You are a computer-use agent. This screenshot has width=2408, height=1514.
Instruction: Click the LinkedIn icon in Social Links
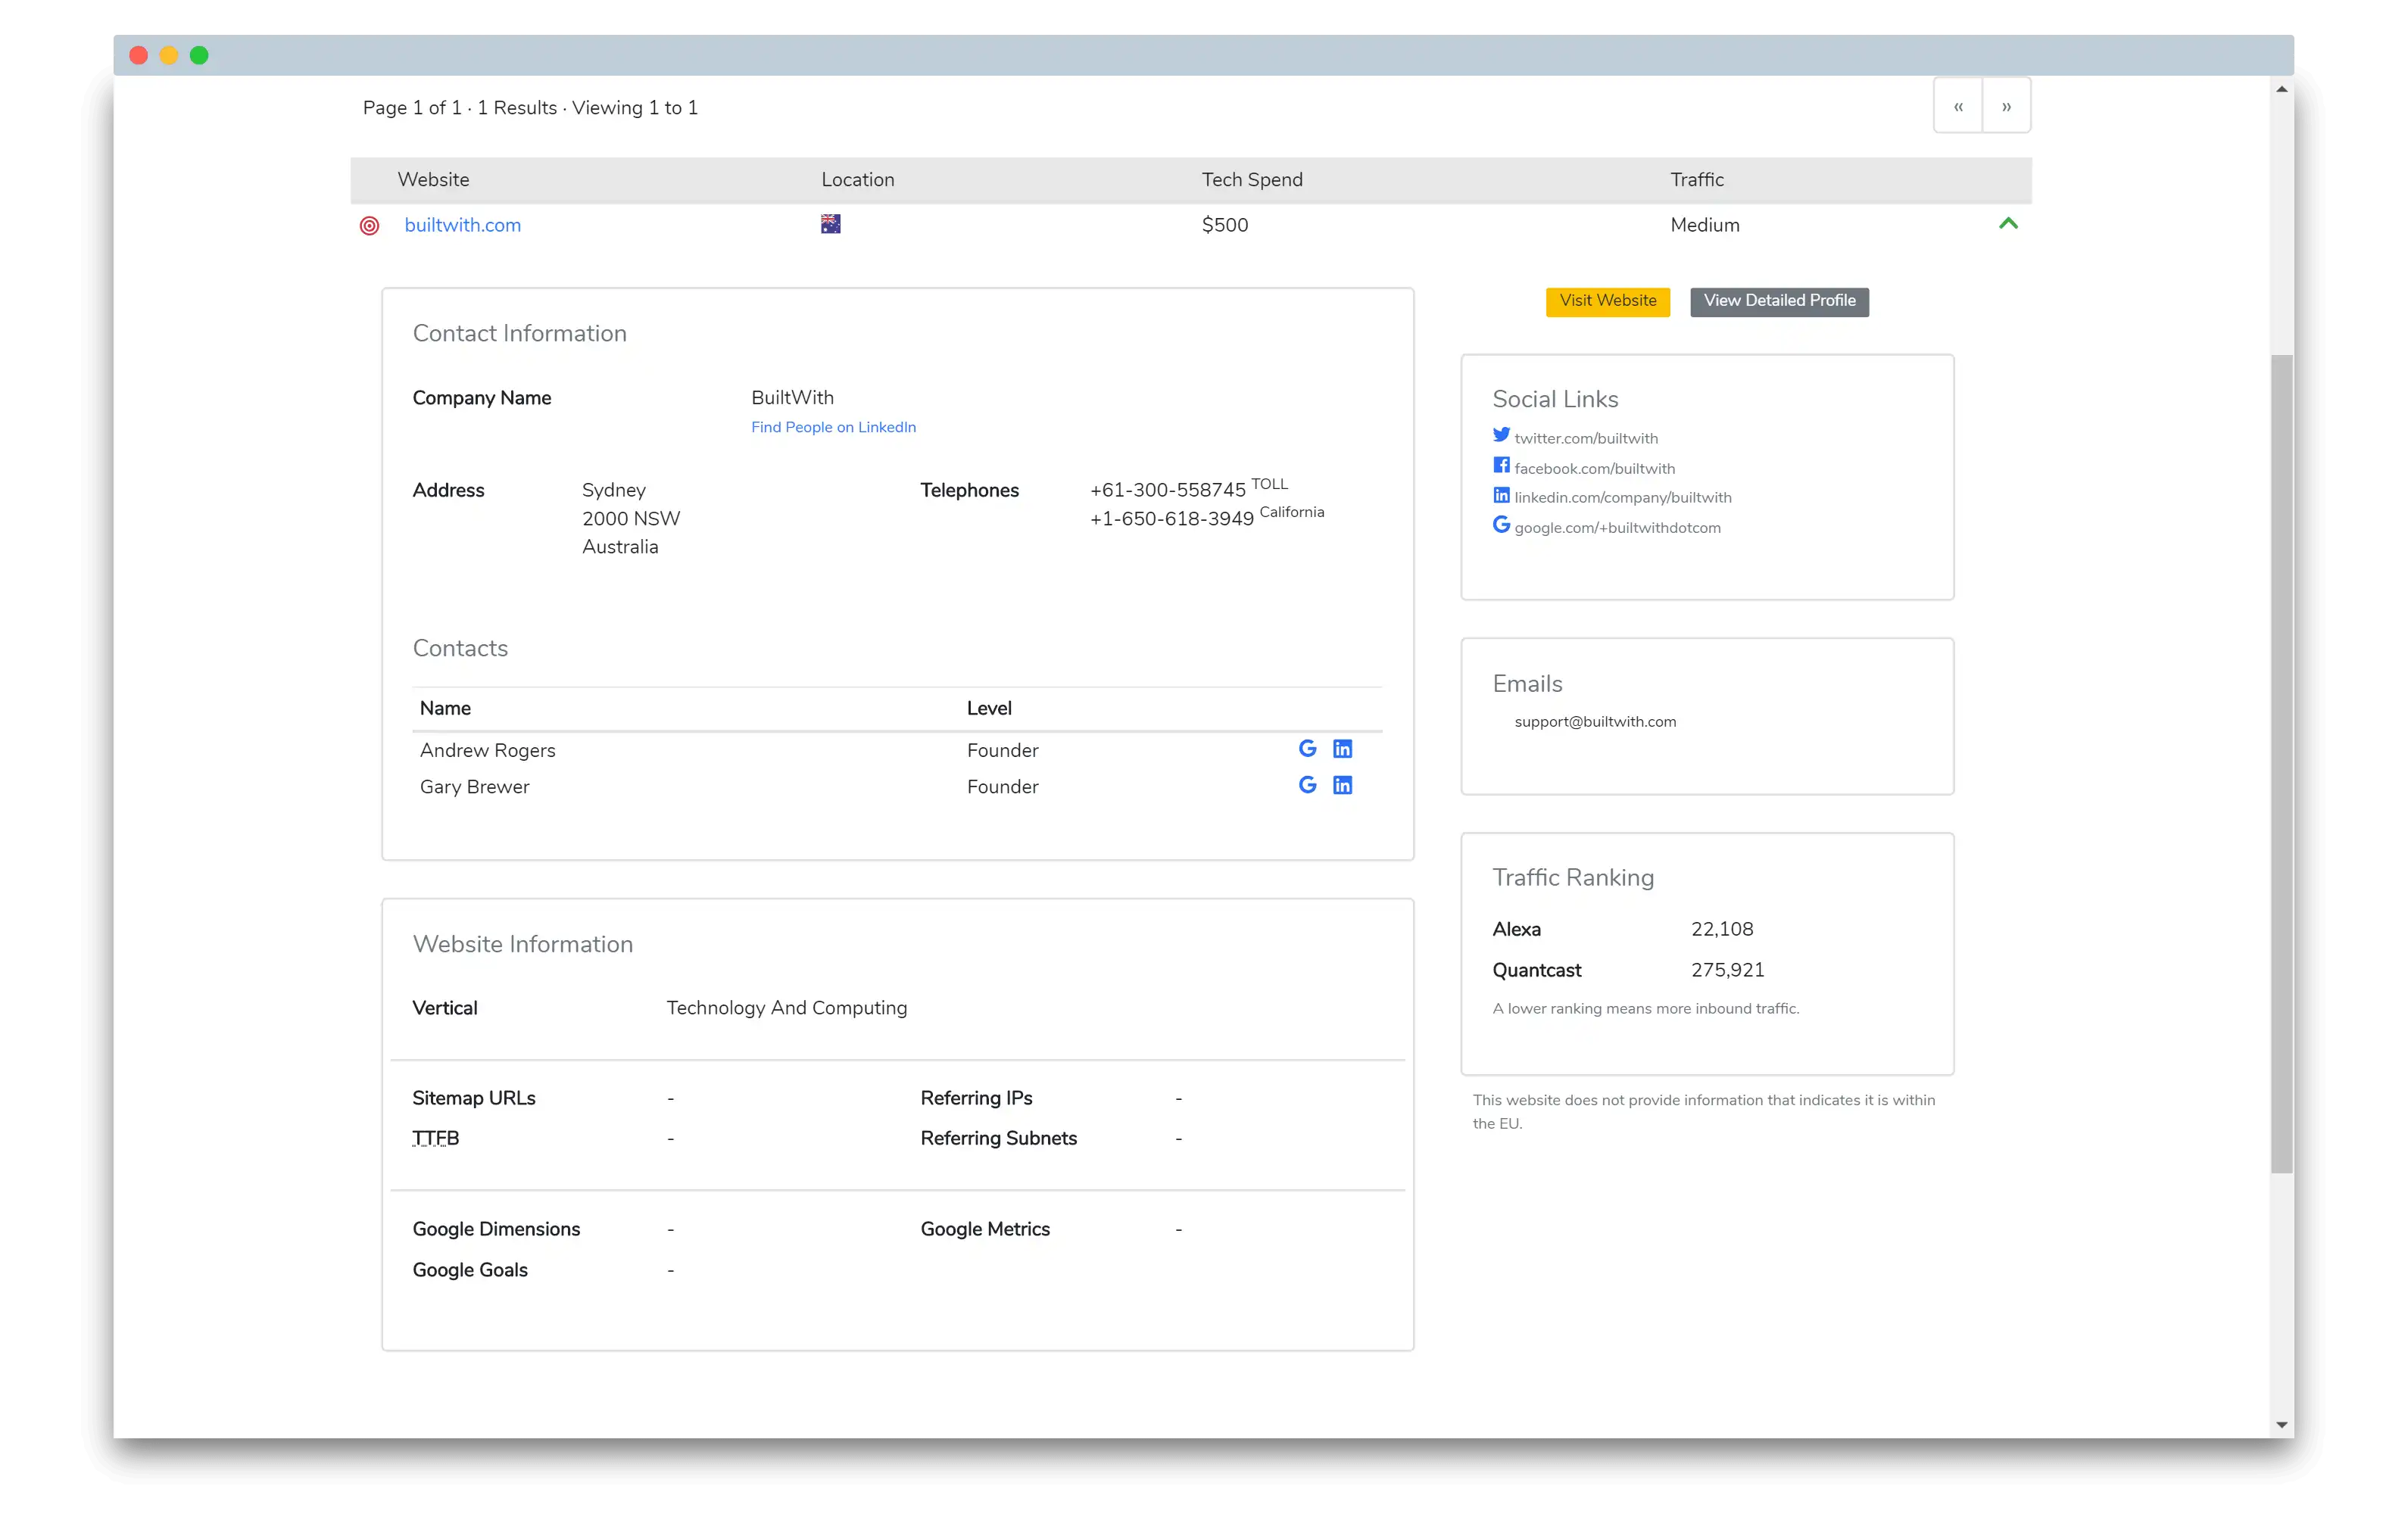[1501, 495]
